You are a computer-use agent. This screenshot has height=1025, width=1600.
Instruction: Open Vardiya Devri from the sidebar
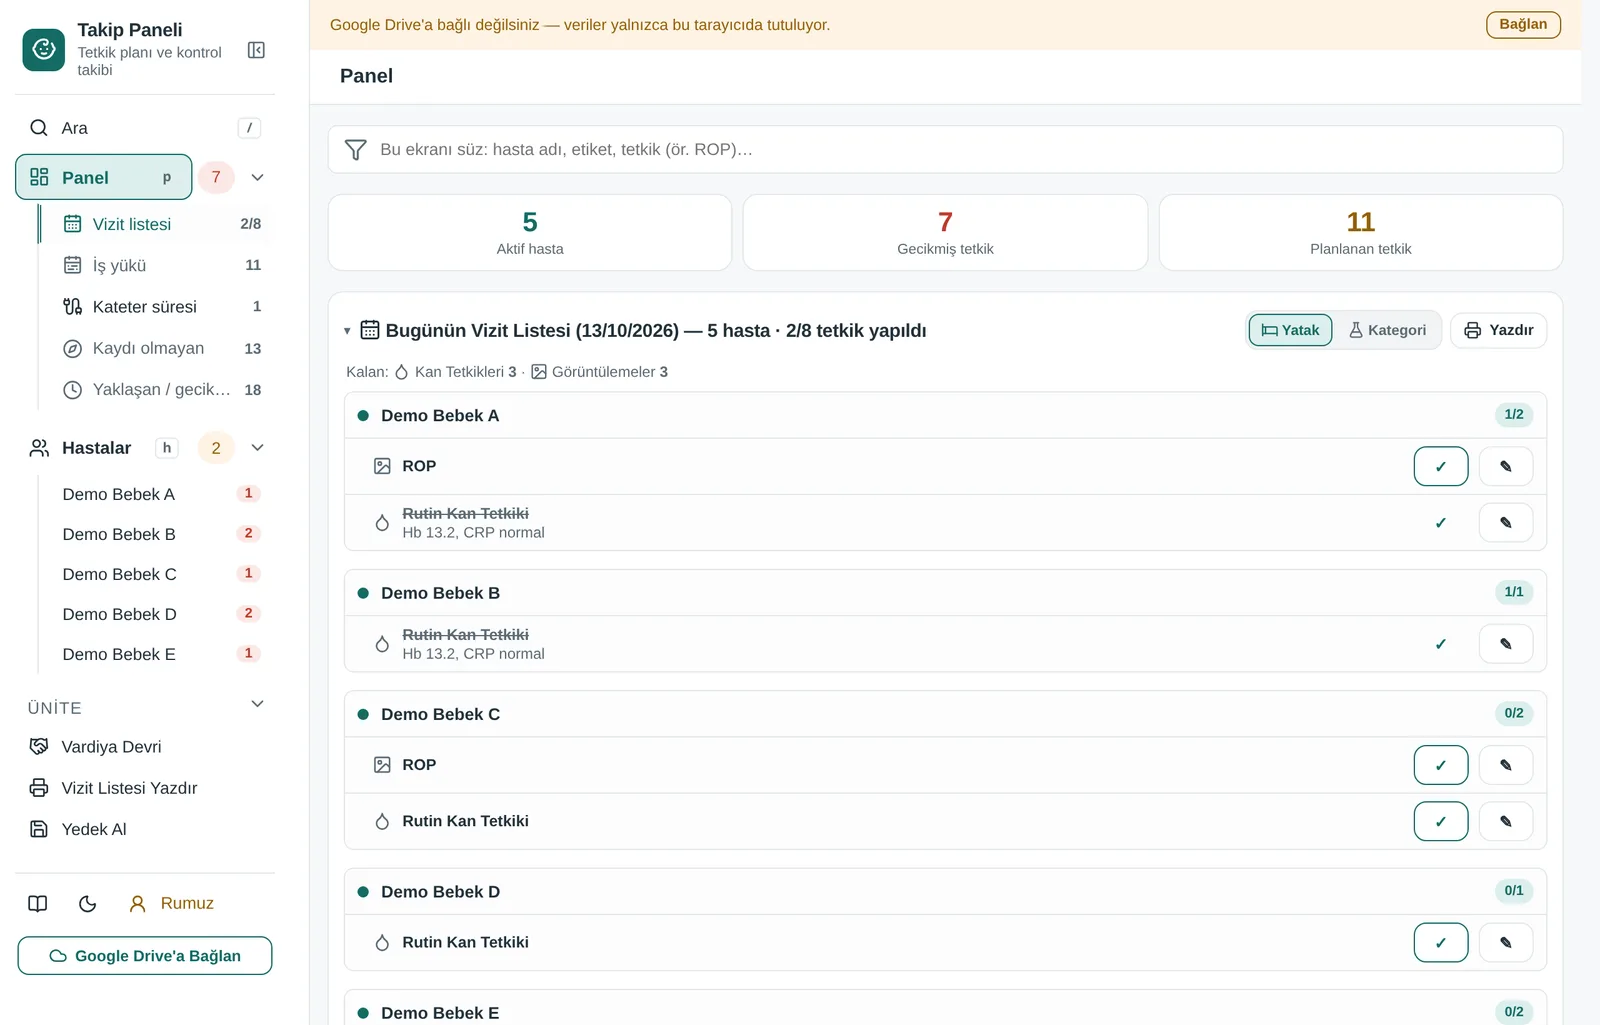click(145, 747)
